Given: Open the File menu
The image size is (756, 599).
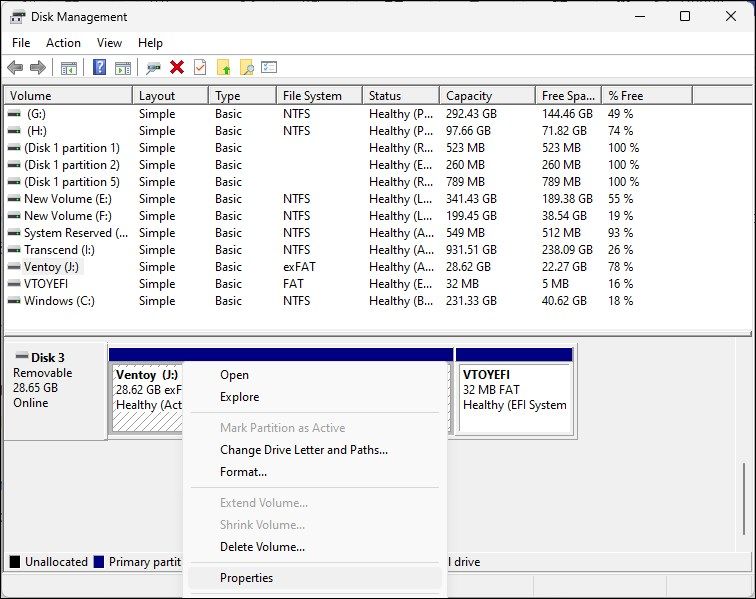Looking at the screenshot, I should [x=21, y=43].
